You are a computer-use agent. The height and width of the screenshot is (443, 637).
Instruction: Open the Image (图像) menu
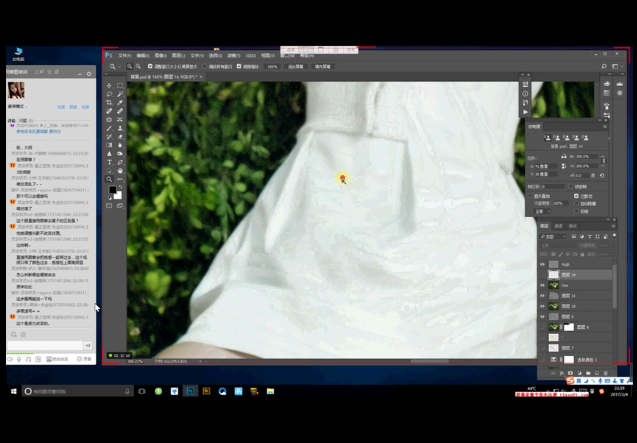point(160,56)
